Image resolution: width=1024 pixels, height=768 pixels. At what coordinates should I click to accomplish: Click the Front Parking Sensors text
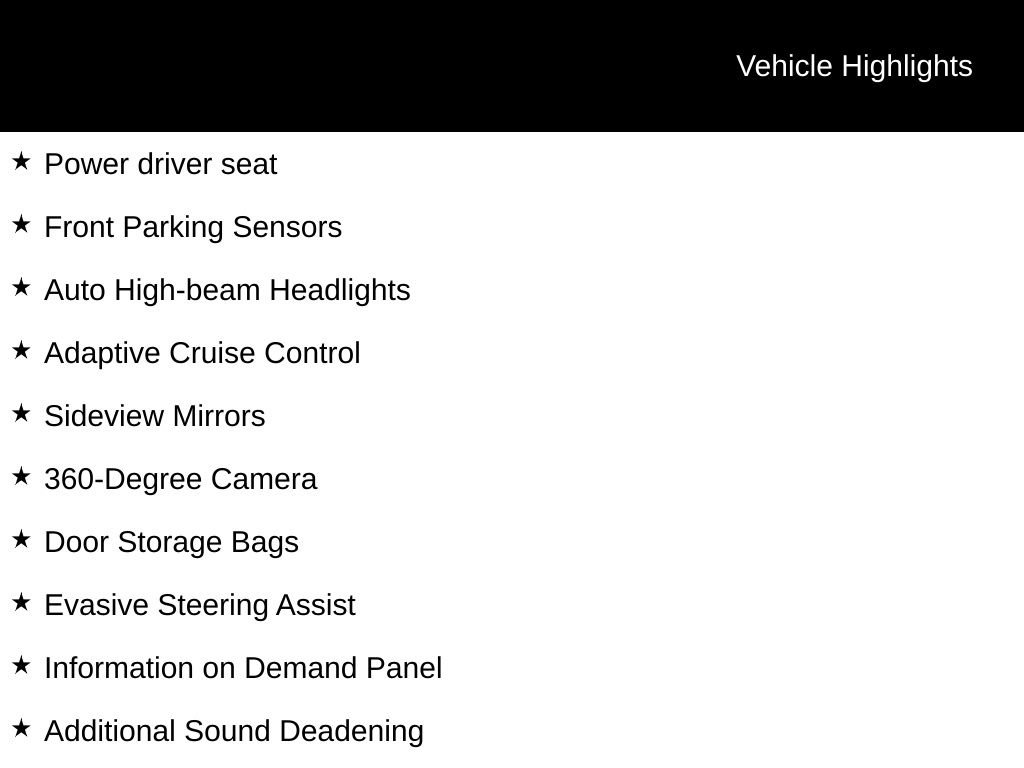193,227
